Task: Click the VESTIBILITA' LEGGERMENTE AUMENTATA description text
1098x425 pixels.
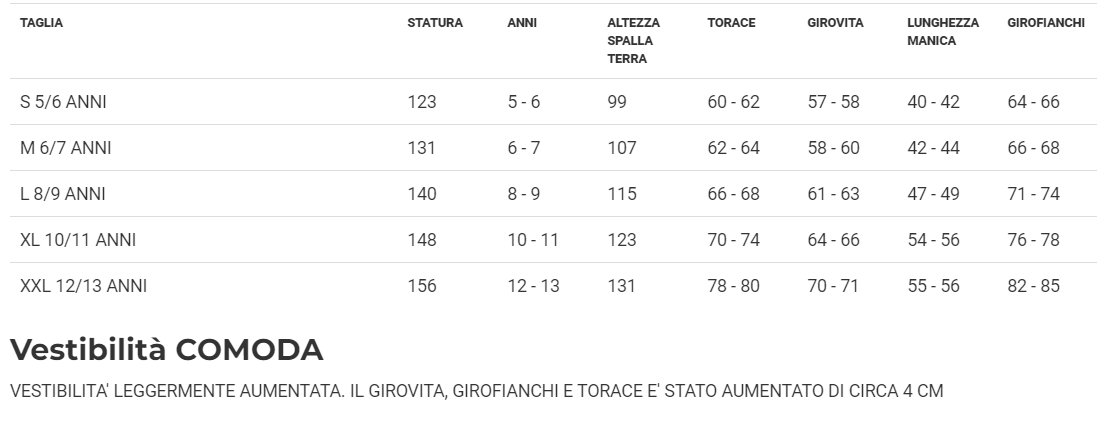Action: click(x=476, y=390)
